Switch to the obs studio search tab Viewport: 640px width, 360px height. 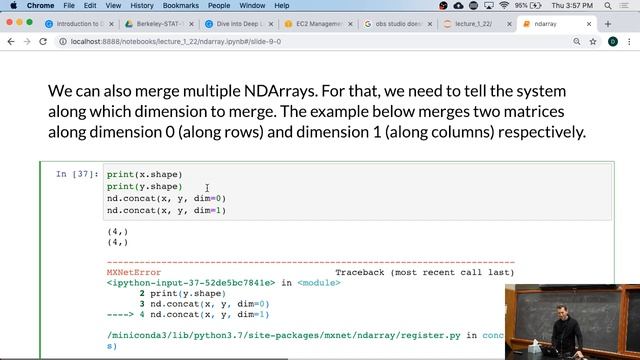pyautogui.click(x=399, y=24)
